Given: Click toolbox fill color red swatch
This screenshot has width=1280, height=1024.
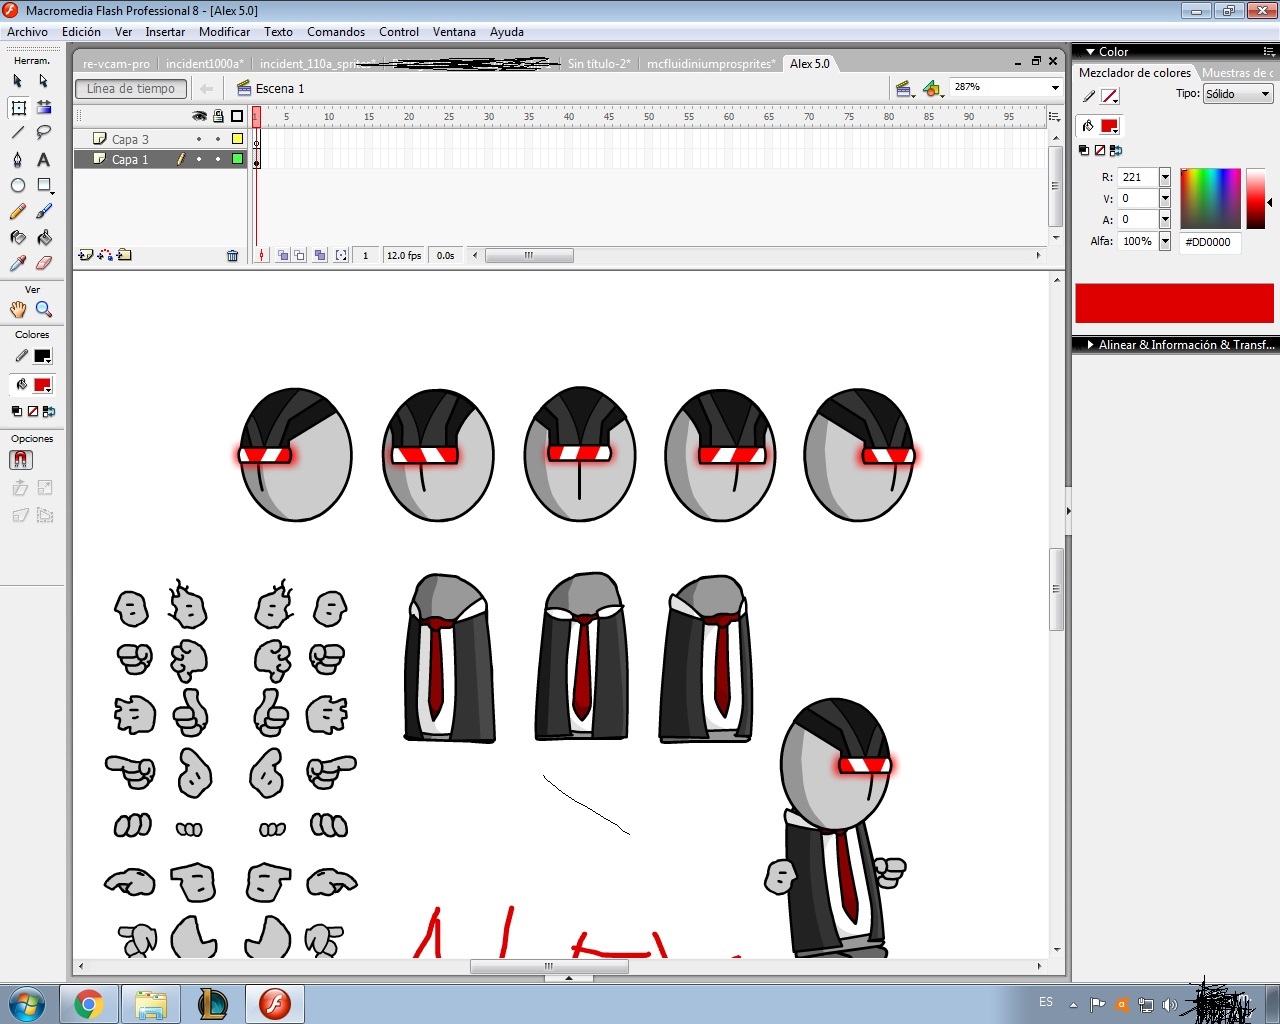Looking at the screenshot, I should coord(42,385).
